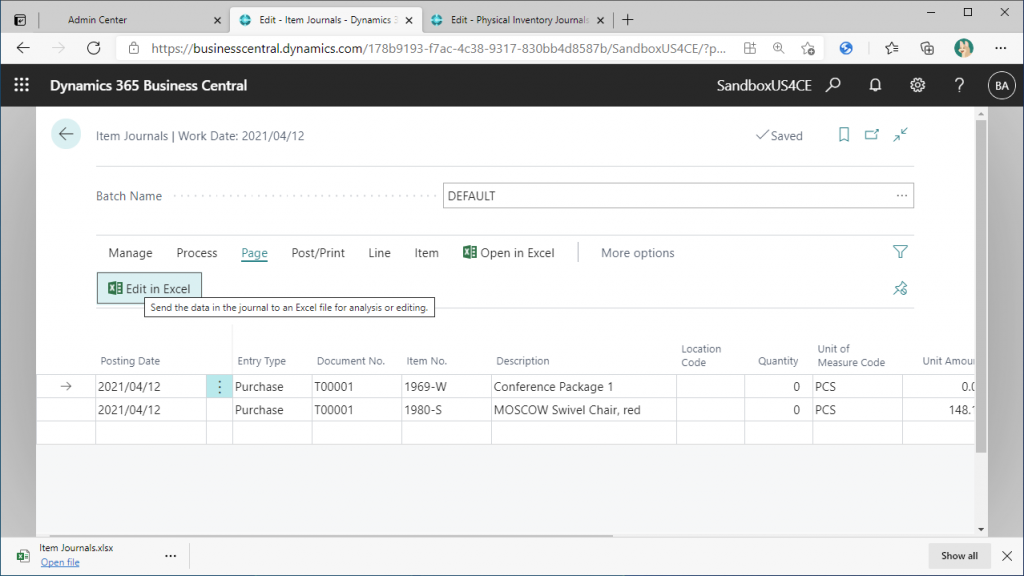
Task: View site information lock icon
Action: point(134,48)
